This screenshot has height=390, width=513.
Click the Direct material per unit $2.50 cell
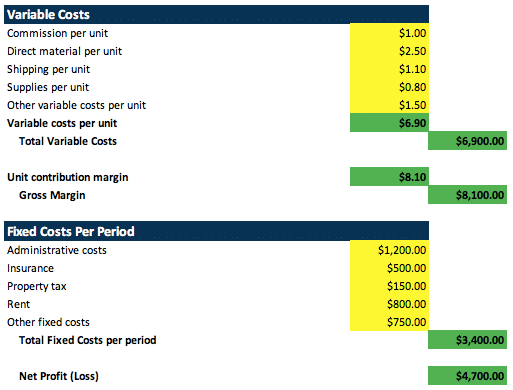pyautogui.click(x=389, y=51)
